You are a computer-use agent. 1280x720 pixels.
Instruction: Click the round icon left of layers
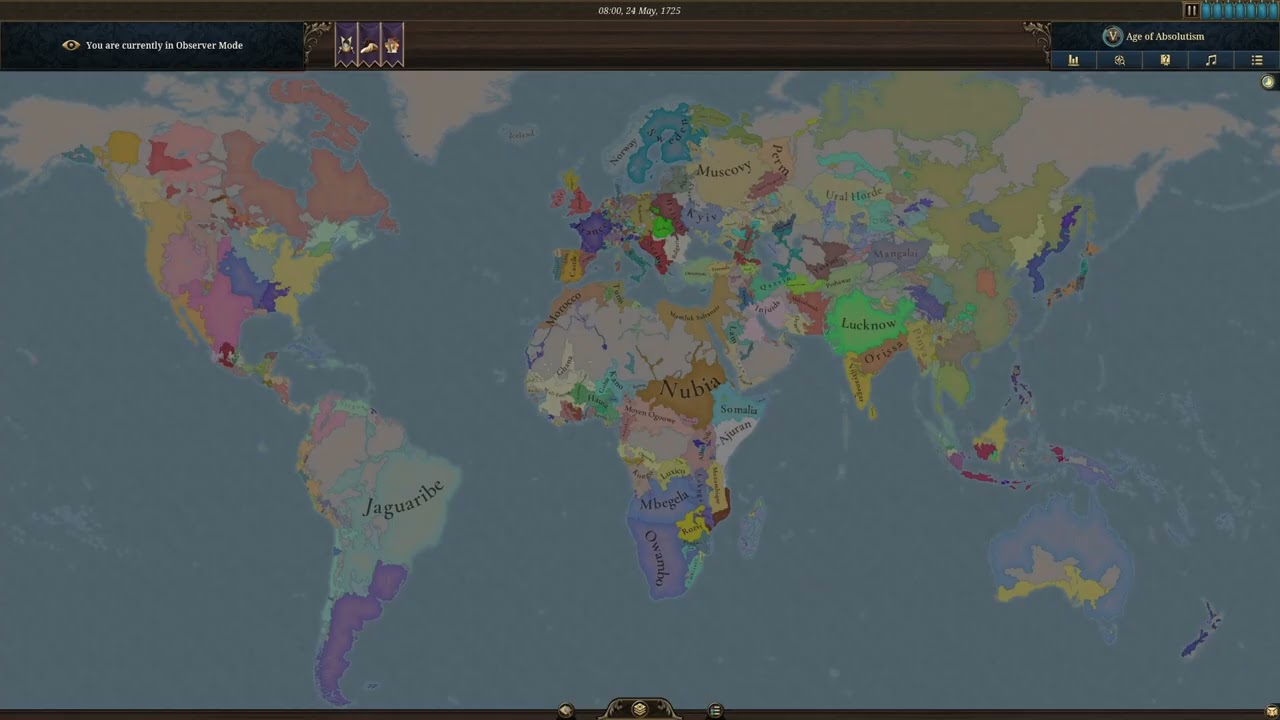pos(565,711)
